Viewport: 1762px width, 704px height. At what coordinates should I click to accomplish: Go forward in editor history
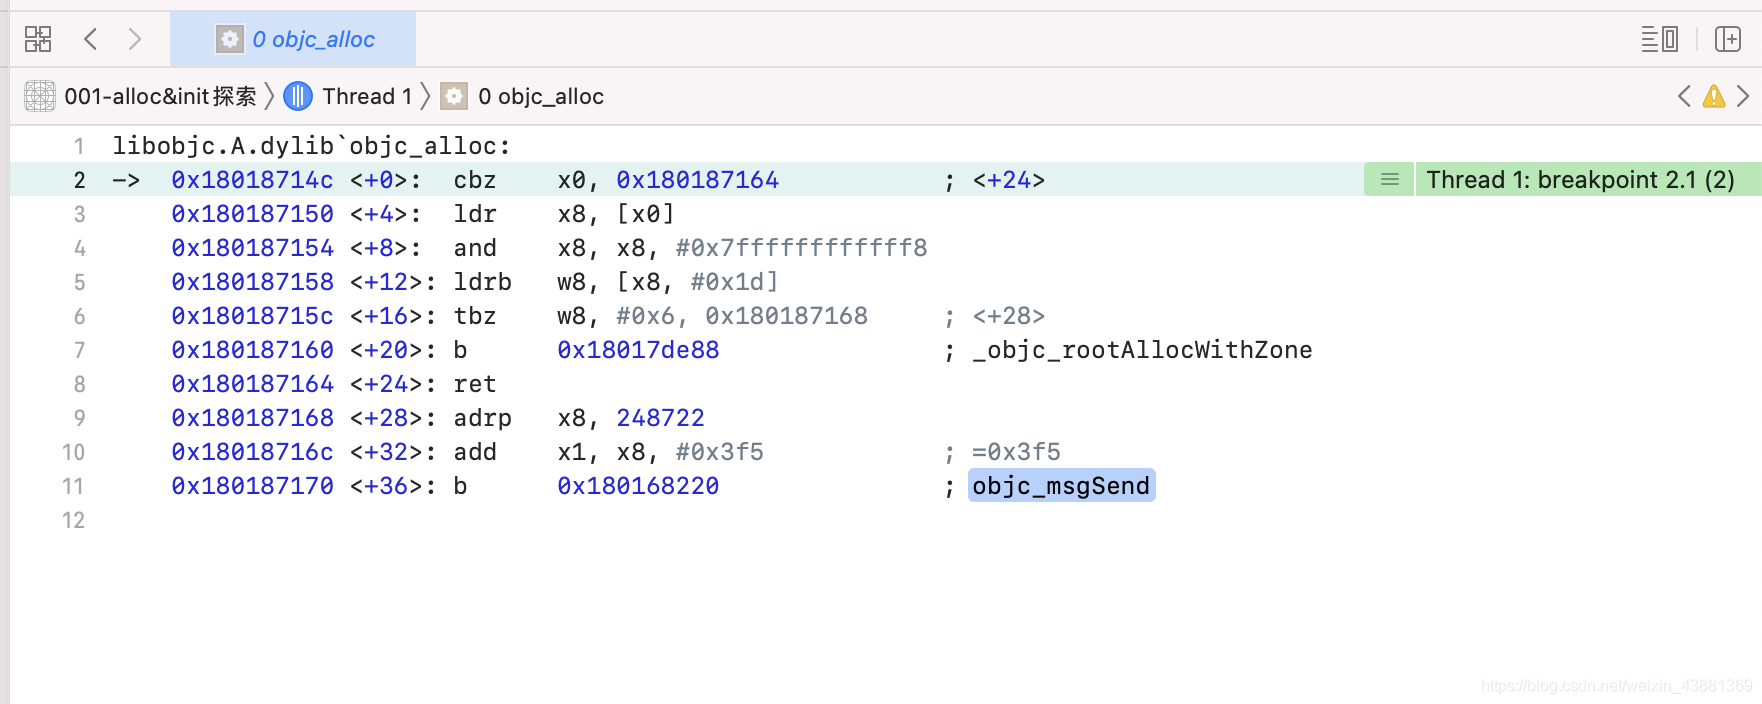point(135,39)
